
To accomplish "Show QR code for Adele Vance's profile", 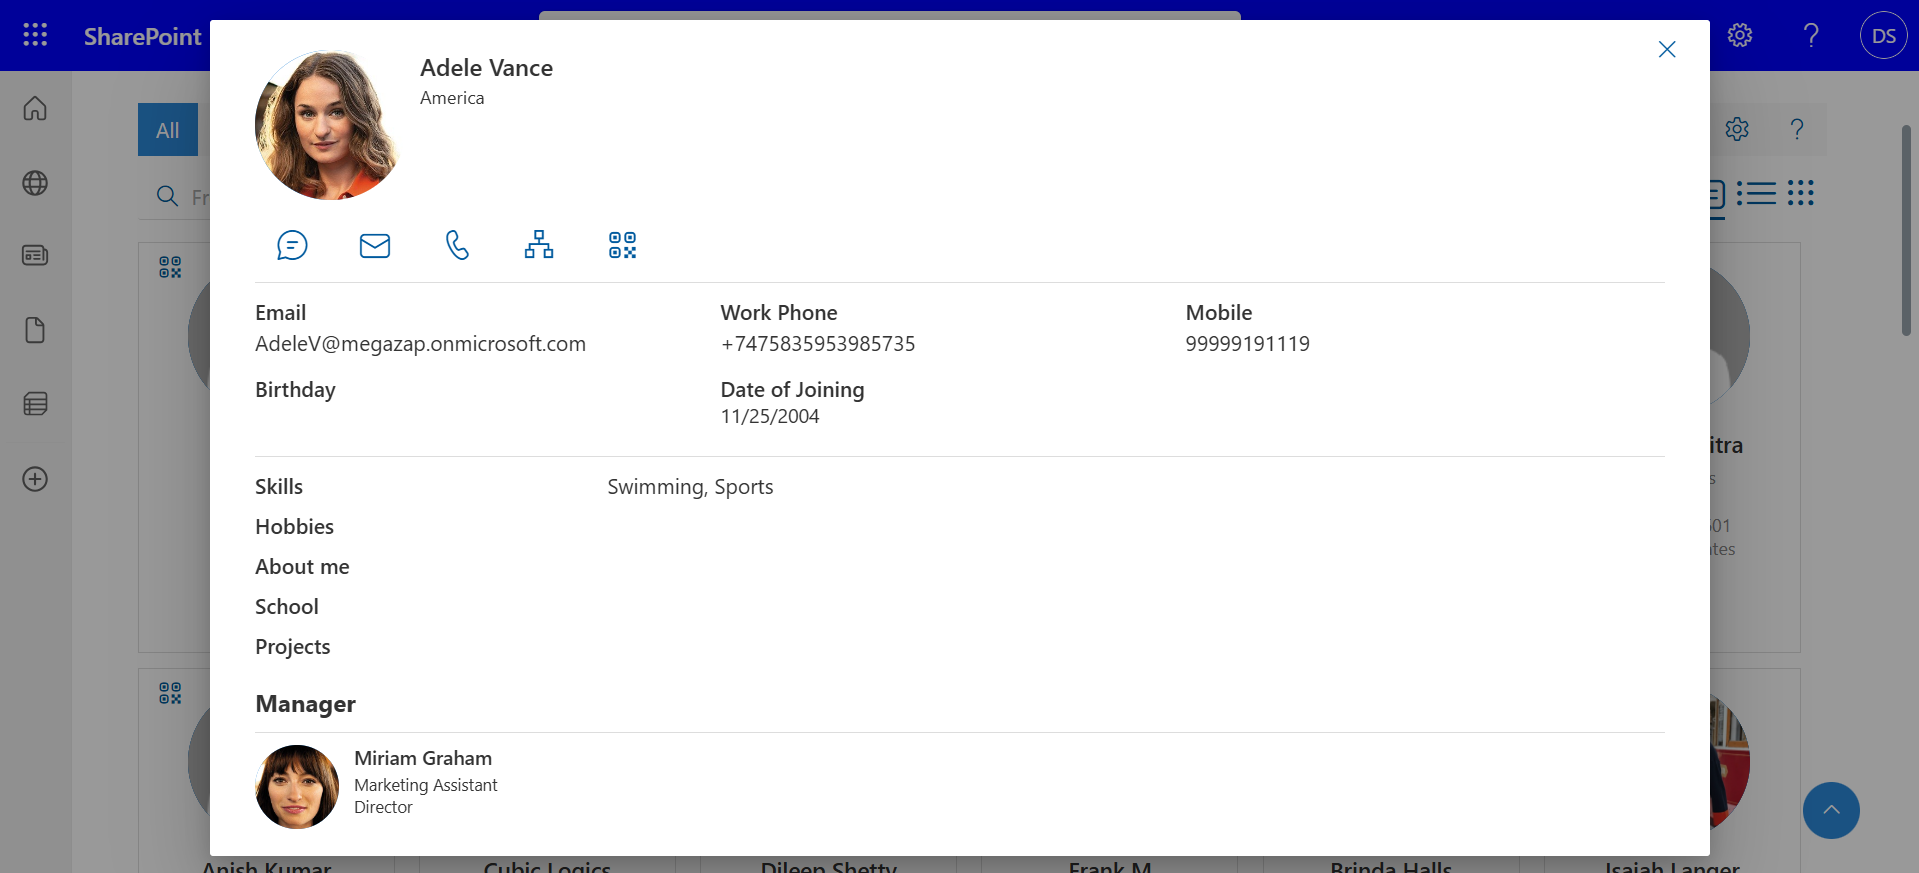I will click(x=622, y=245).
